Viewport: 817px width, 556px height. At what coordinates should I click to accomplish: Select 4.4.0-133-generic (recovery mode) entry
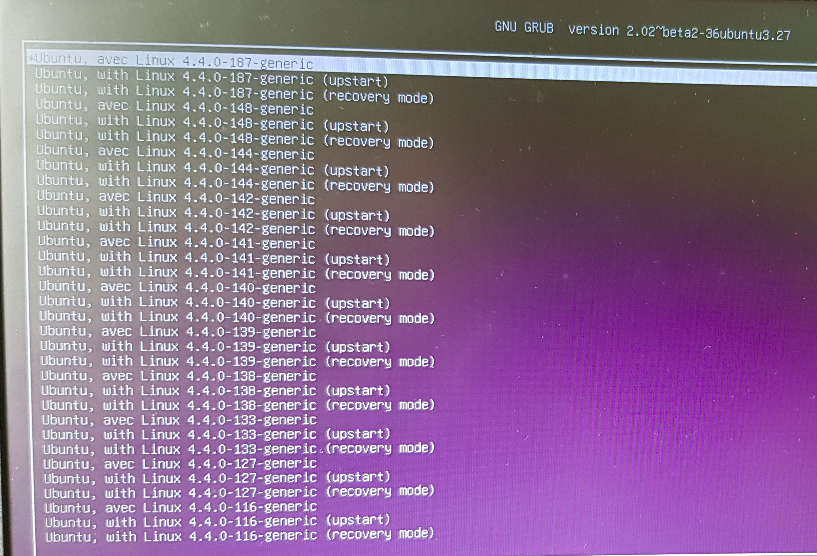[x=239, y=448]
